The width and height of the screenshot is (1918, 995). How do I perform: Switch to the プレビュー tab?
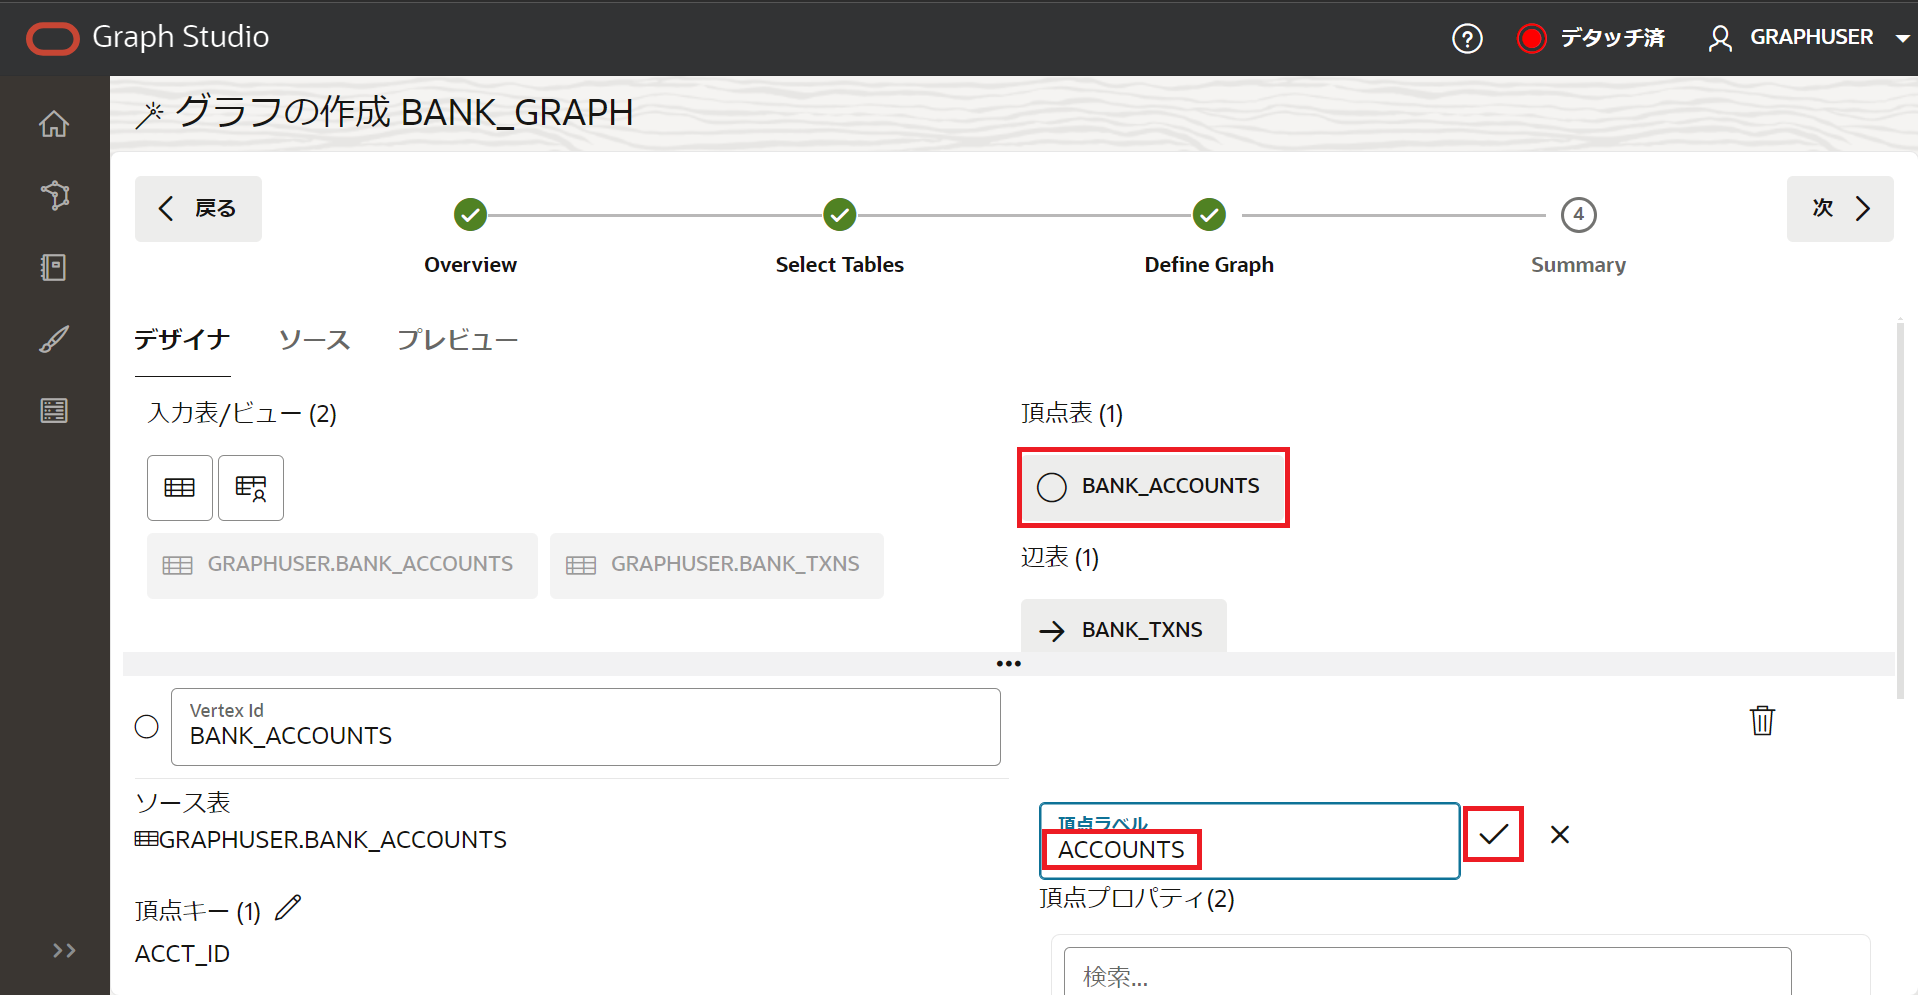coord(457,340)
